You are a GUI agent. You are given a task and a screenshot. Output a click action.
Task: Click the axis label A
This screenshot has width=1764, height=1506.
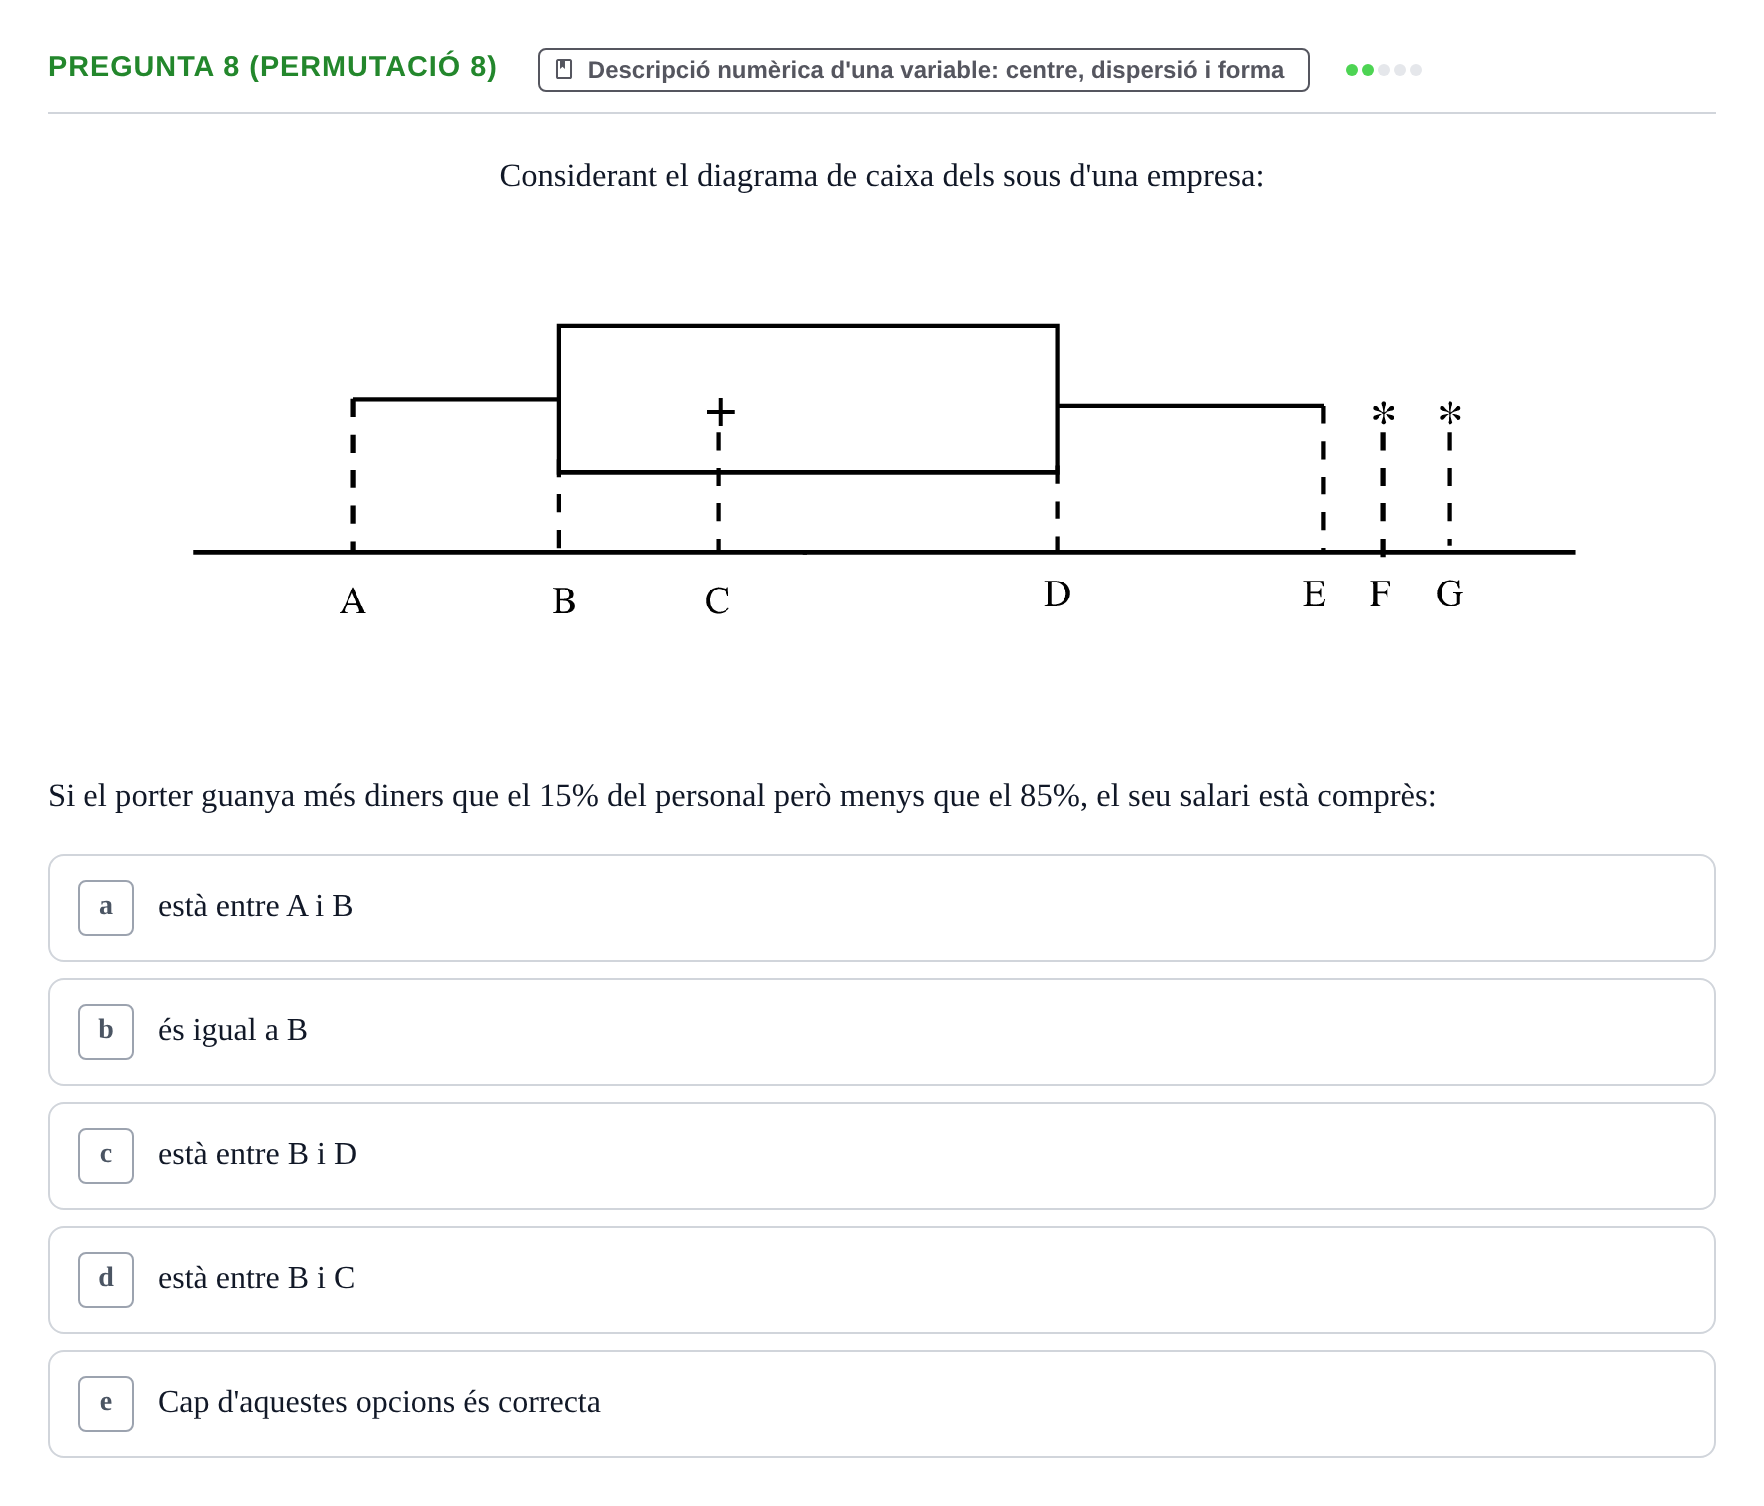(x=353, y=601)
